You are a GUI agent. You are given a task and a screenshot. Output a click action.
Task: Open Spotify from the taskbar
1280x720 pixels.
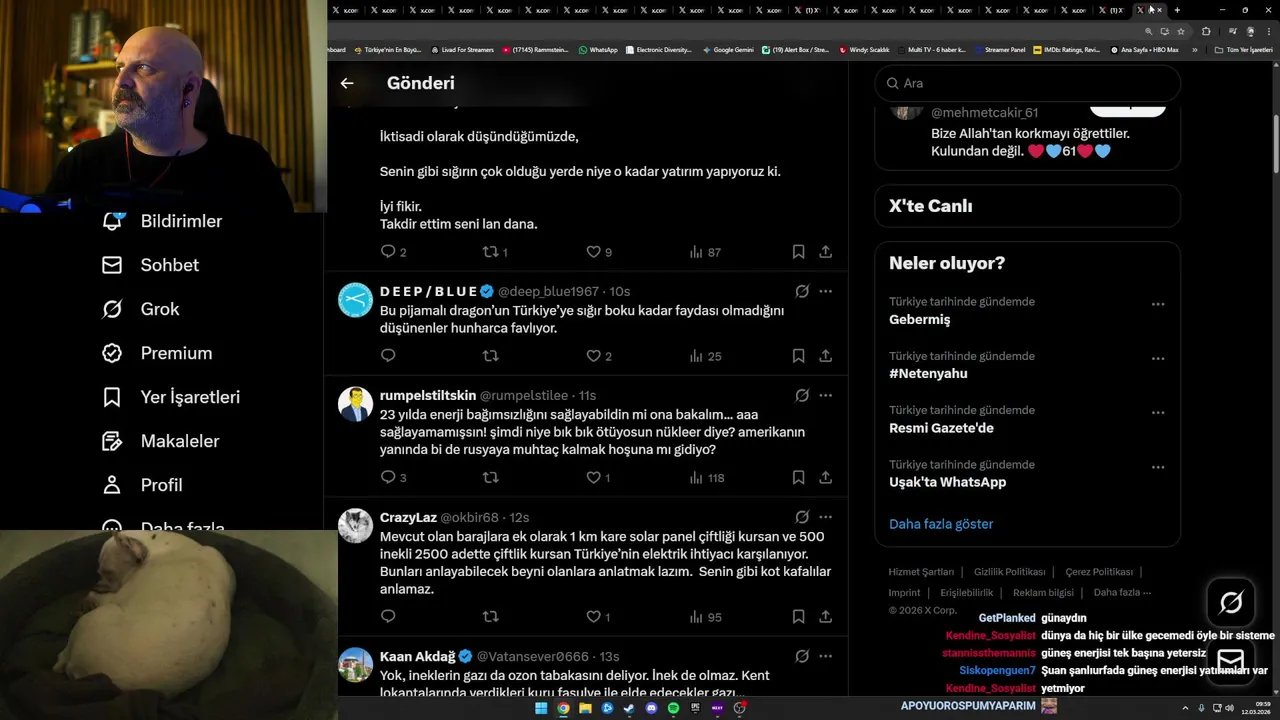pyautogui.click(x=673, y=708)
